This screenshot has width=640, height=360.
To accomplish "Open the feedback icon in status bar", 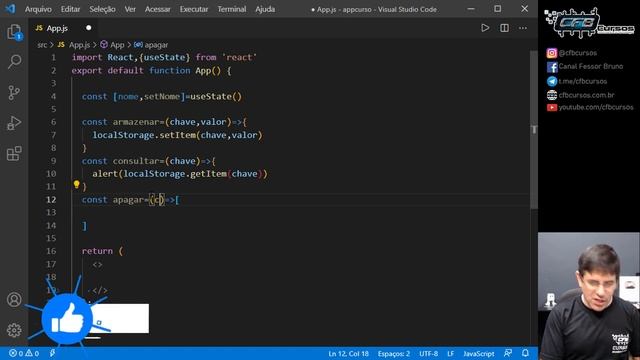I will 508,353.
